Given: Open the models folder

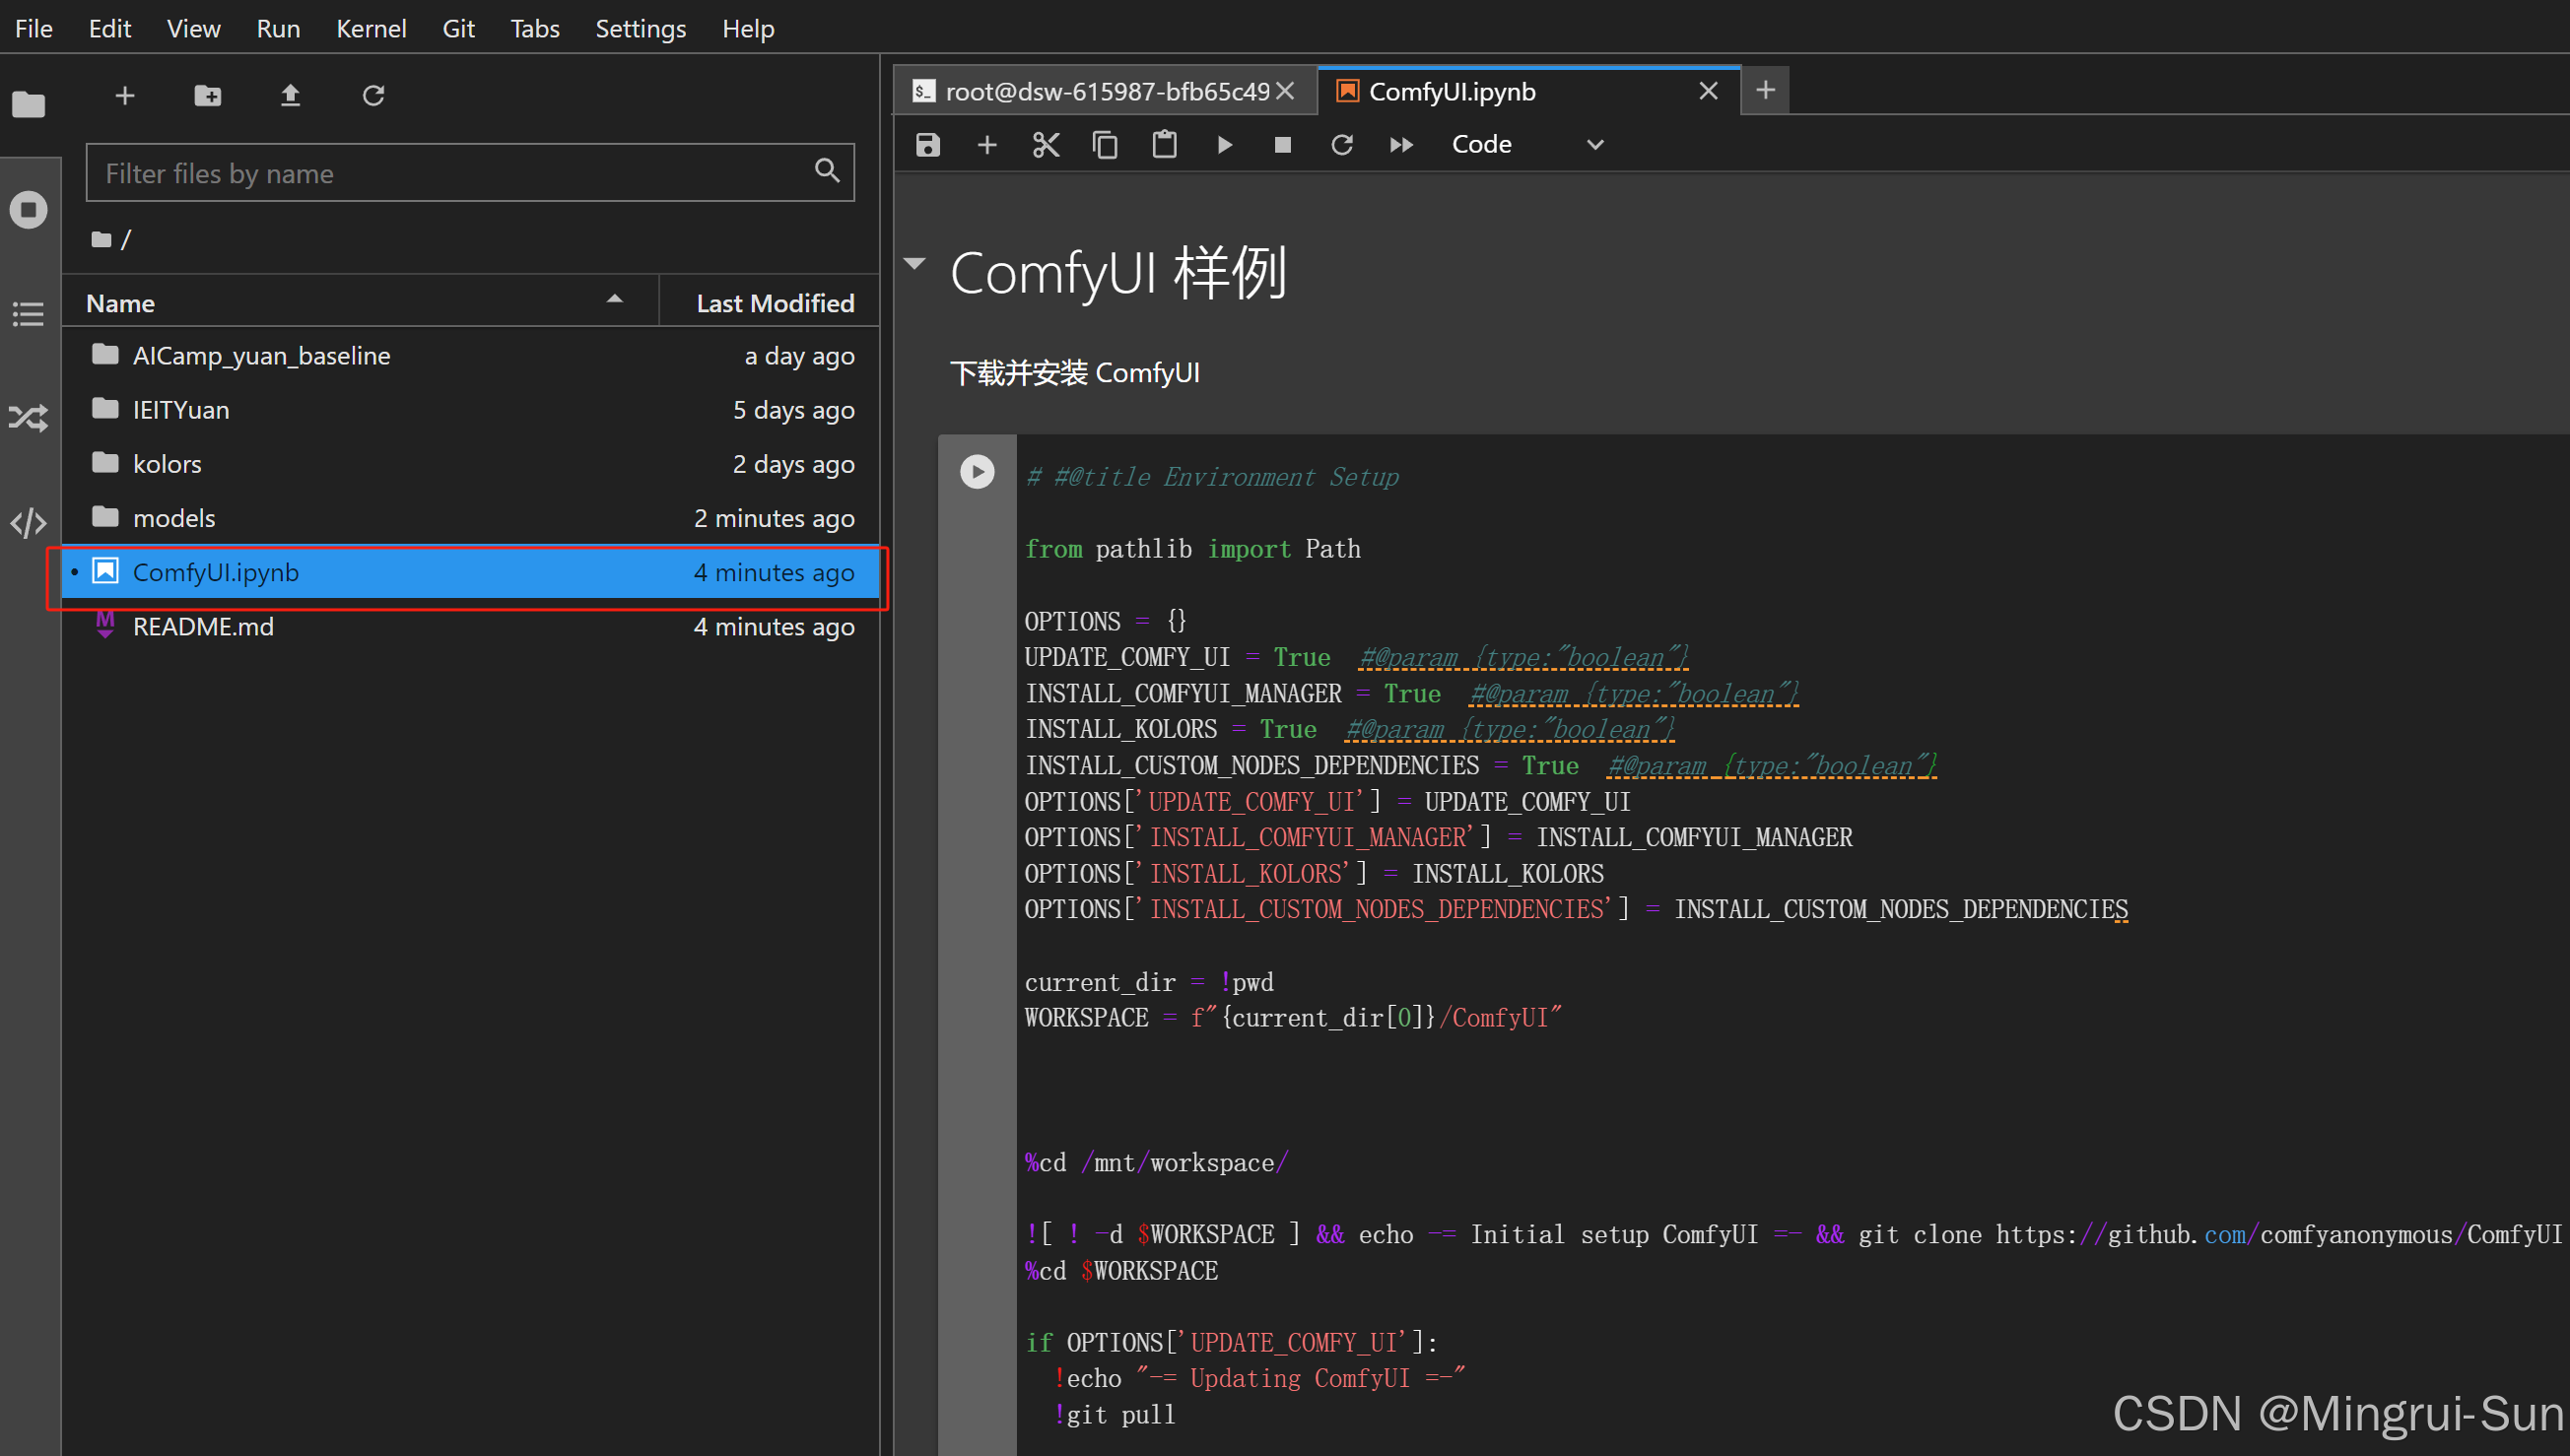Looking at the screenshot, I should pyautogui.click(x=173, y=518).
